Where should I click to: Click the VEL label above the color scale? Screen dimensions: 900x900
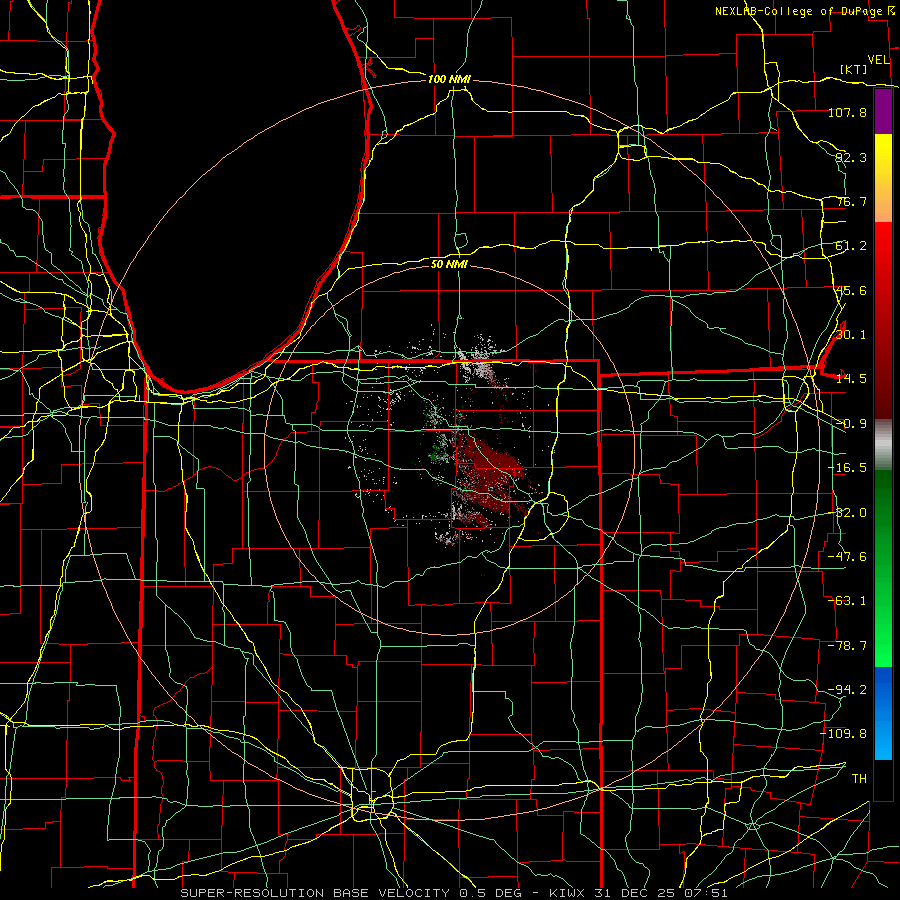point(878,60)
